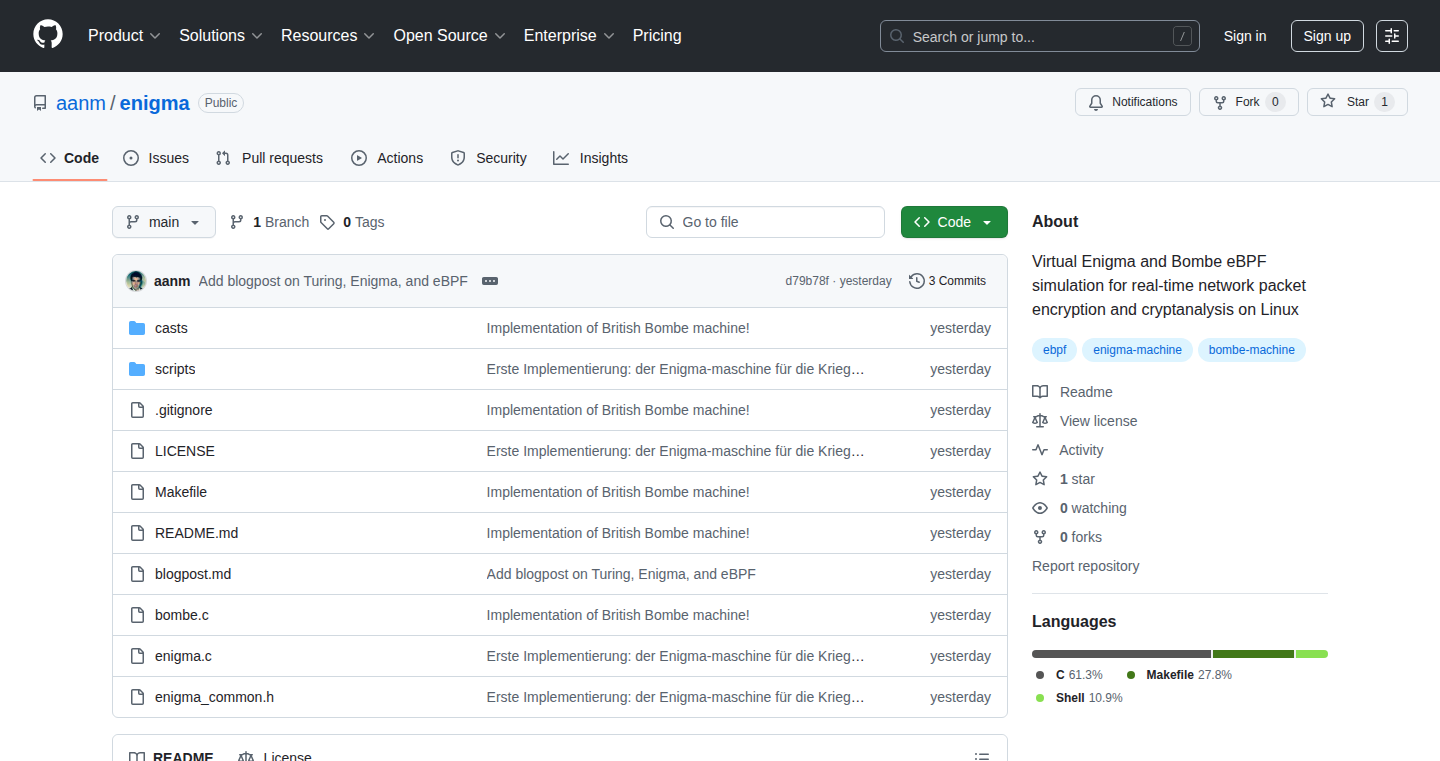The width and height of the screenshot is (1440, 761).
Task: Click the enigma-machine topic tag
Action: (1137, 350)
